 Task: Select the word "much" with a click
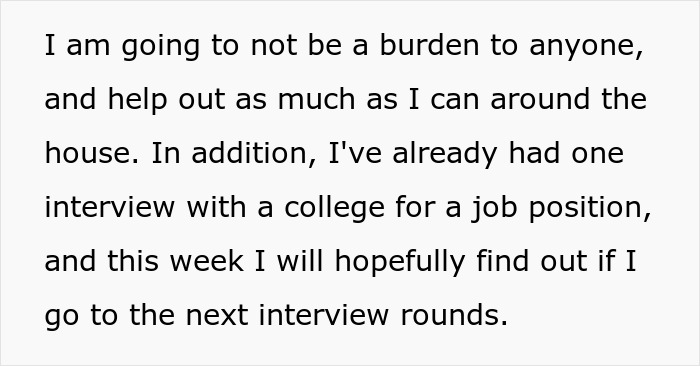tap(317, 99)
